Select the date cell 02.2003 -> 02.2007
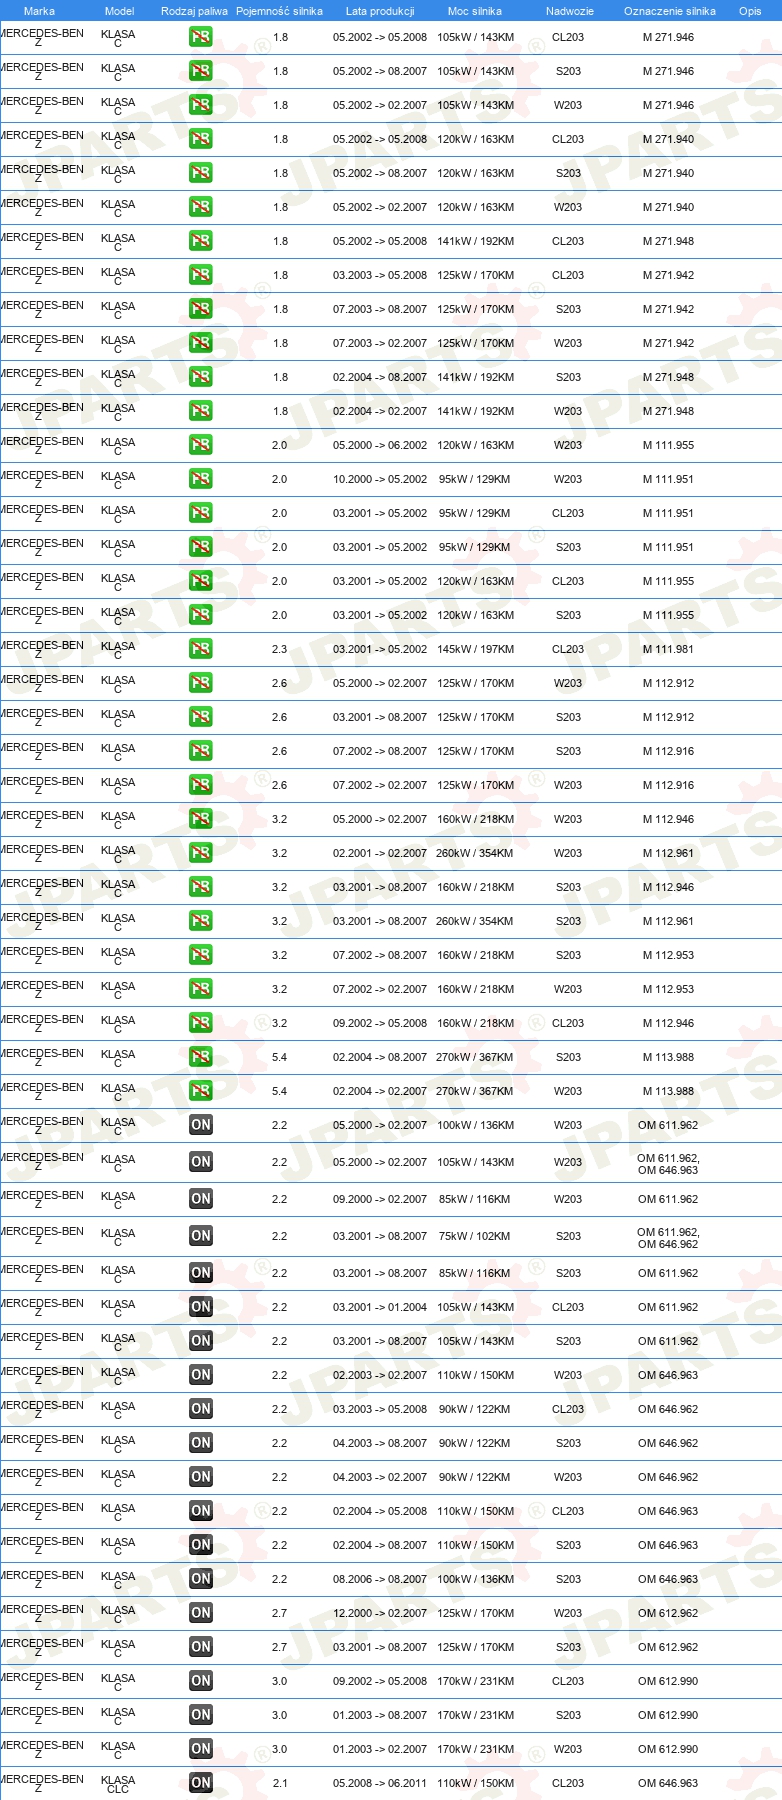Screen dimensions: 782x1800 click(380, 1375)
